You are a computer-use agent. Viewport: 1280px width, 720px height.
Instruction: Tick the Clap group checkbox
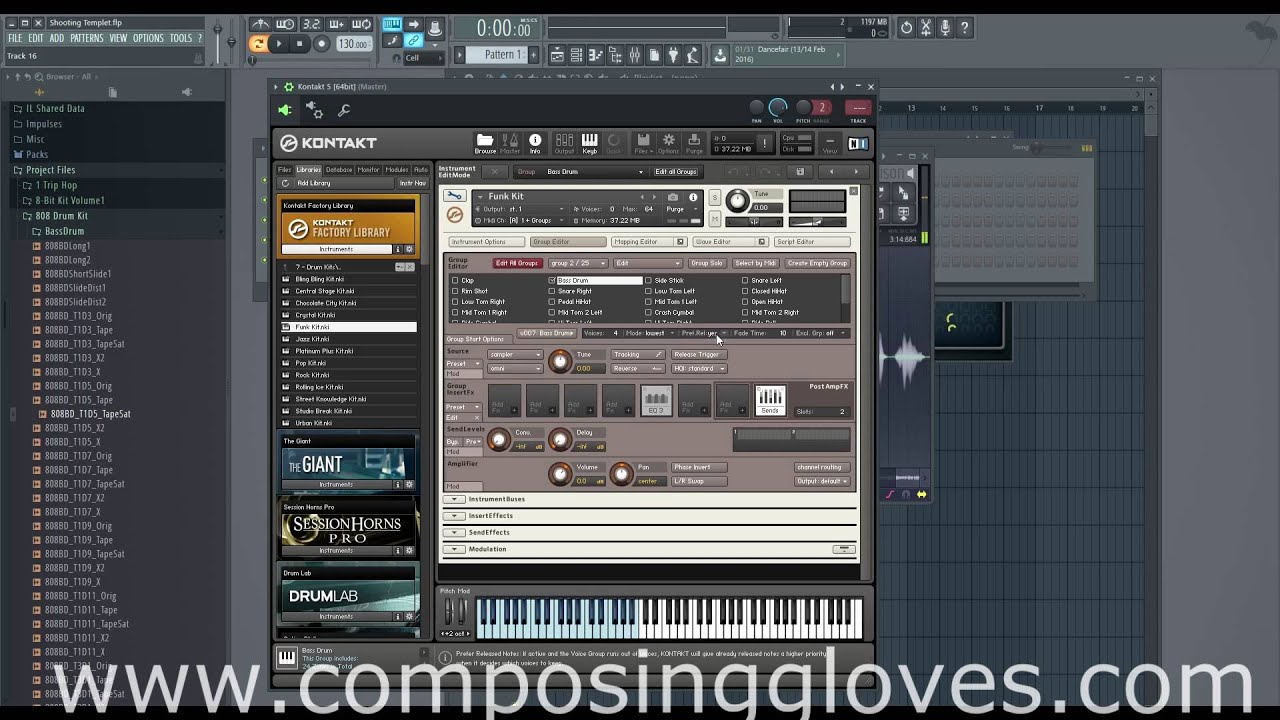coord(455,281)
